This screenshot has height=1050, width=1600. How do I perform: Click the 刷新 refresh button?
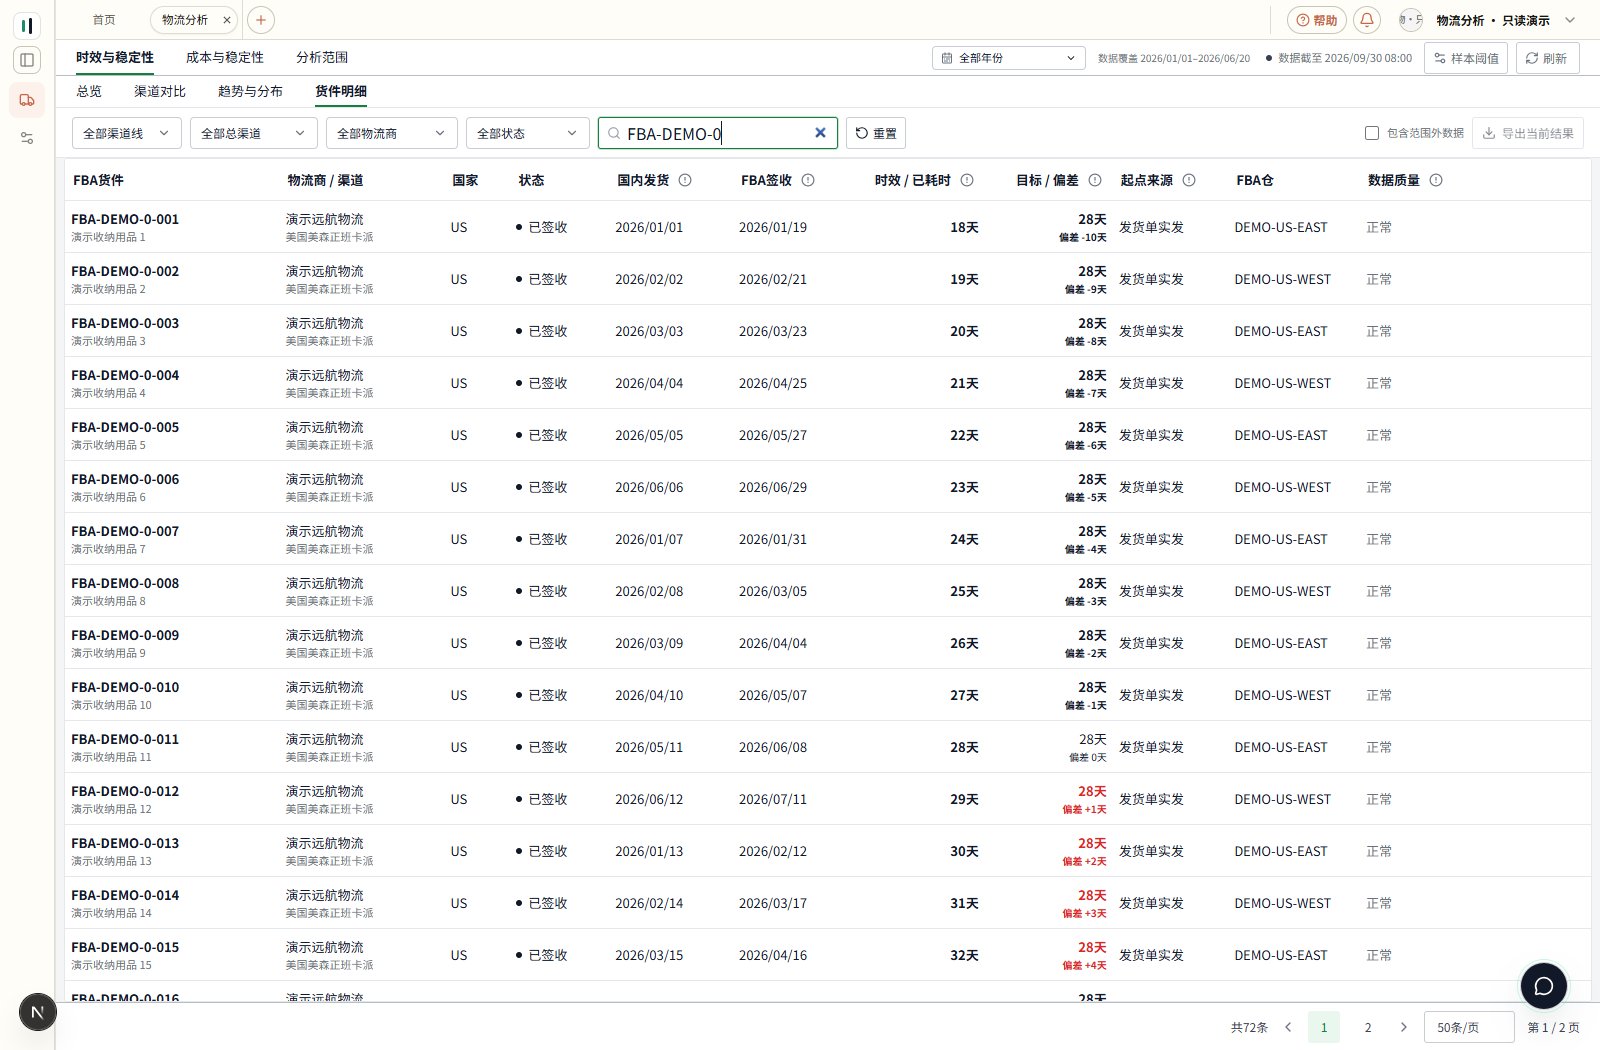(x=1547, y=58)
